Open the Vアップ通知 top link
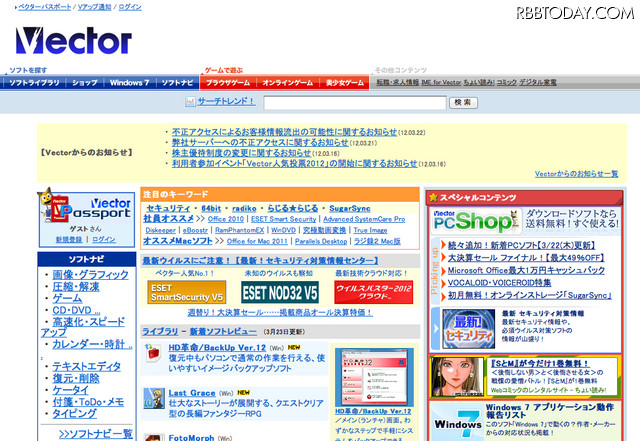This screenshot has height=441, width=640. [94, 7]
